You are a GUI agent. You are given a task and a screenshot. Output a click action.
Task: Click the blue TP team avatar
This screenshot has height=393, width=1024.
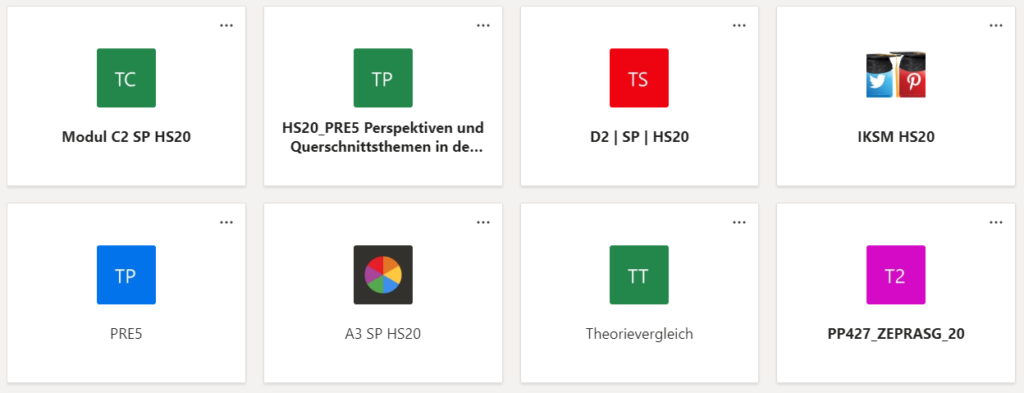coord(126,275)
